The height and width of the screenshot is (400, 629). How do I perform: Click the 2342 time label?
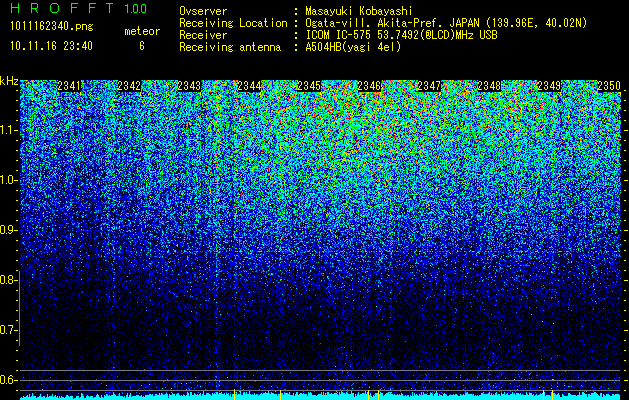[129, 86]
